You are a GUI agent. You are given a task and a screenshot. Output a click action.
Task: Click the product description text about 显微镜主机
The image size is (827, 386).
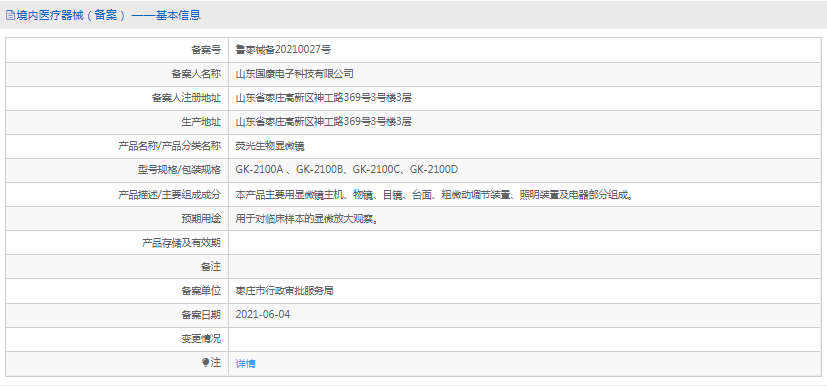(x=435, y=195)
